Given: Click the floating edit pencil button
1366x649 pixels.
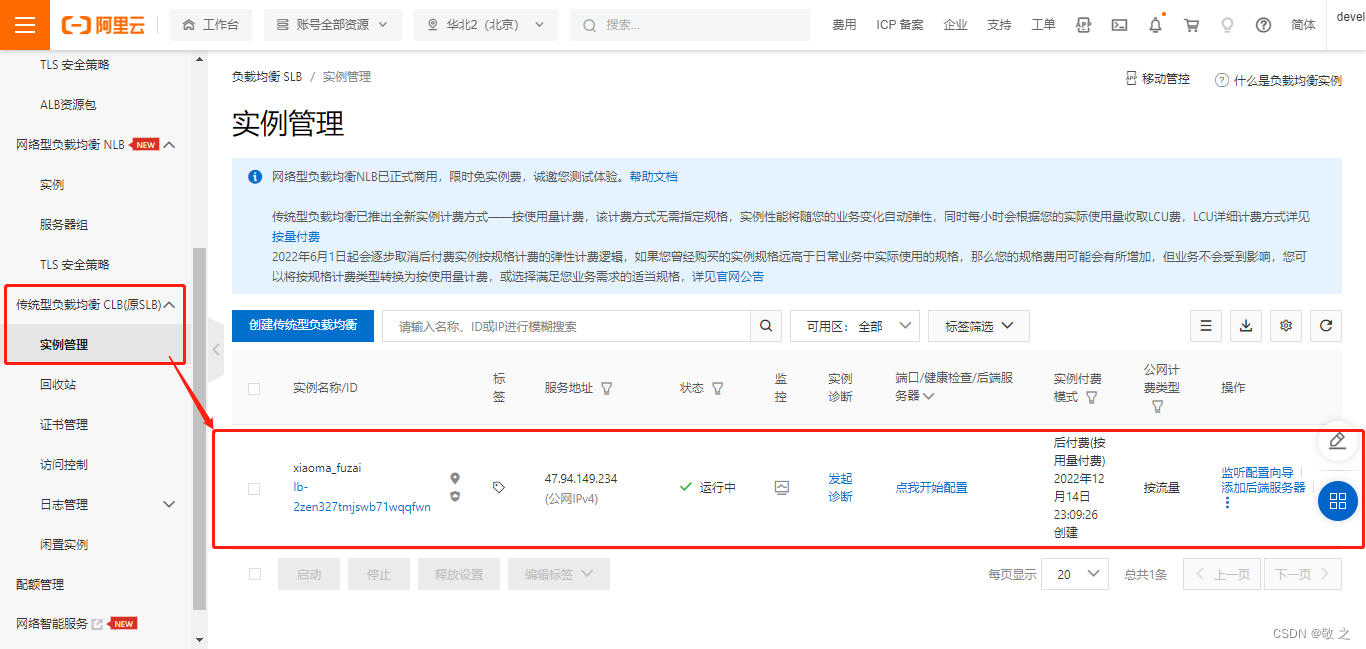Looking at the screenshot, I should [1338, 441].
